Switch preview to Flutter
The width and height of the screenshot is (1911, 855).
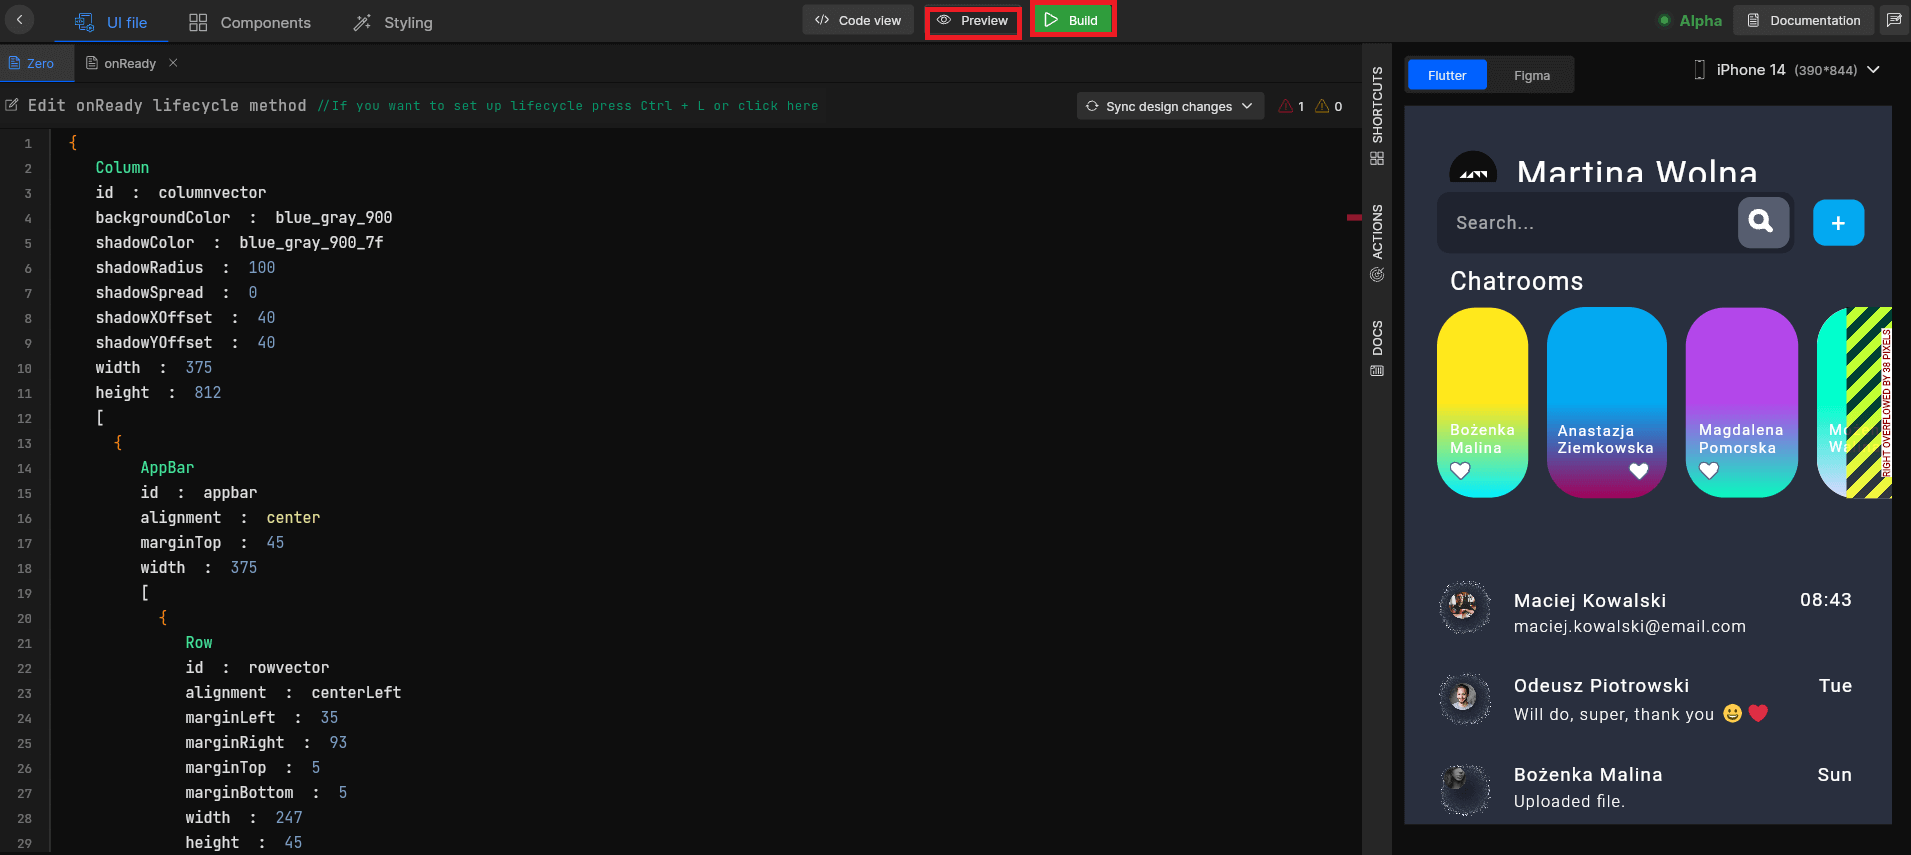pyautogui.click(x=1447, y=75)
